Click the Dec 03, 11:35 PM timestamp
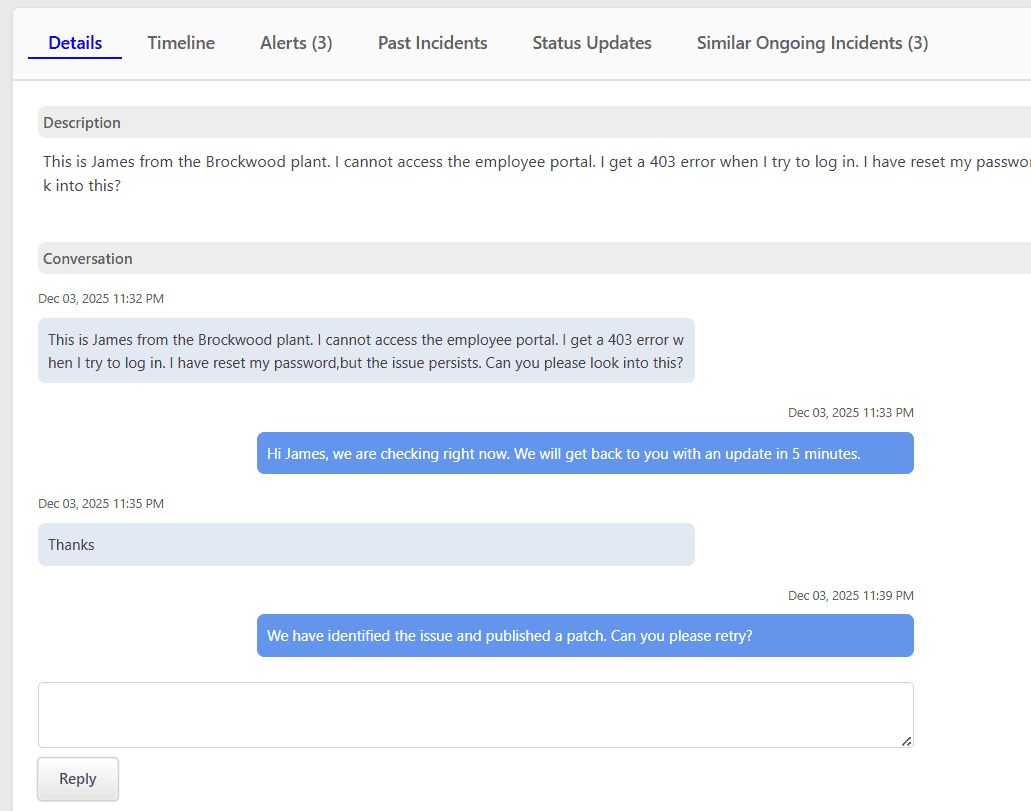Image resolution: width=1031 pixels, height=811 pixels. (x=100, y=503)
